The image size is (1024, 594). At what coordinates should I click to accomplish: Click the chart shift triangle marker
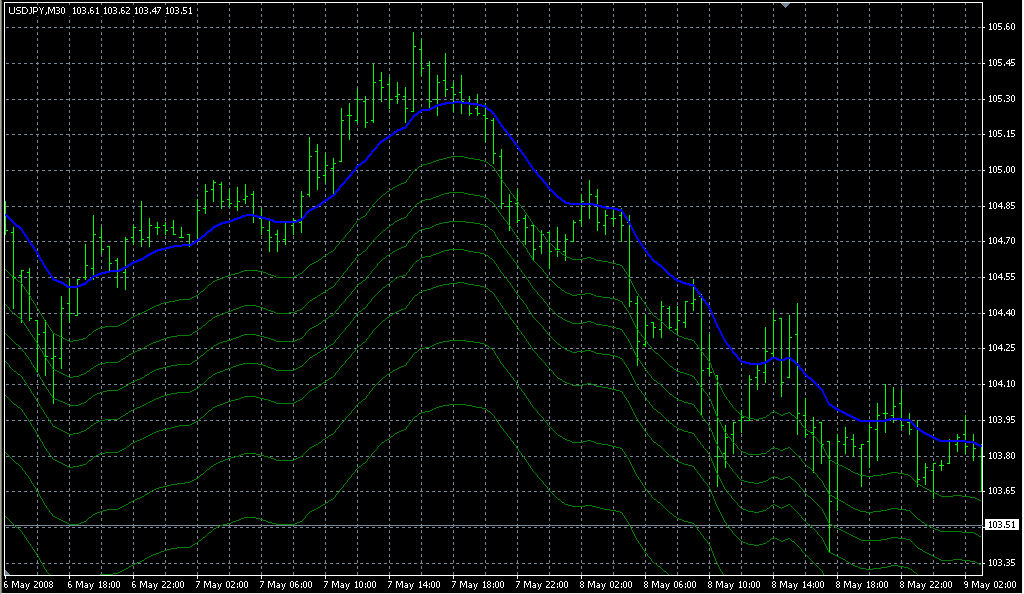(786, 6)
